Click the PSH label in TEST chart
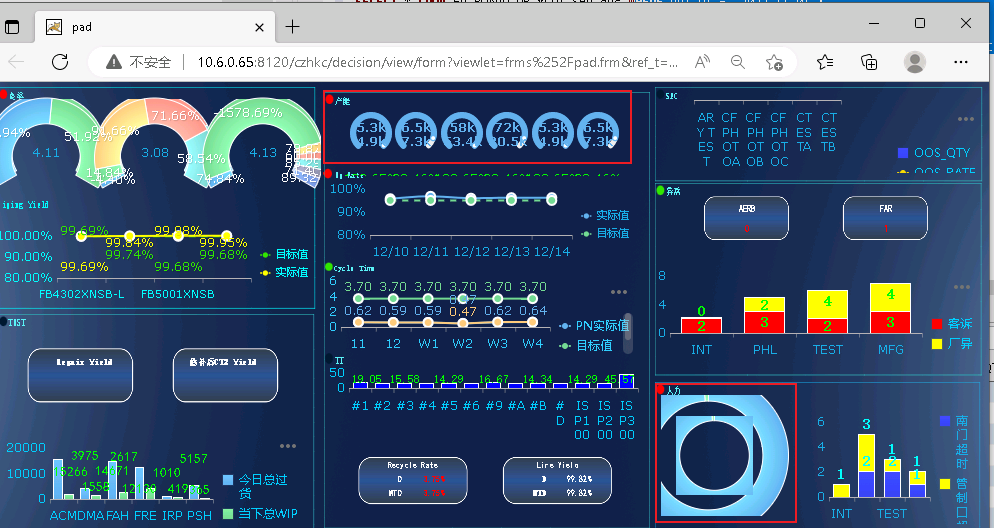 click(x=199, y=515)
